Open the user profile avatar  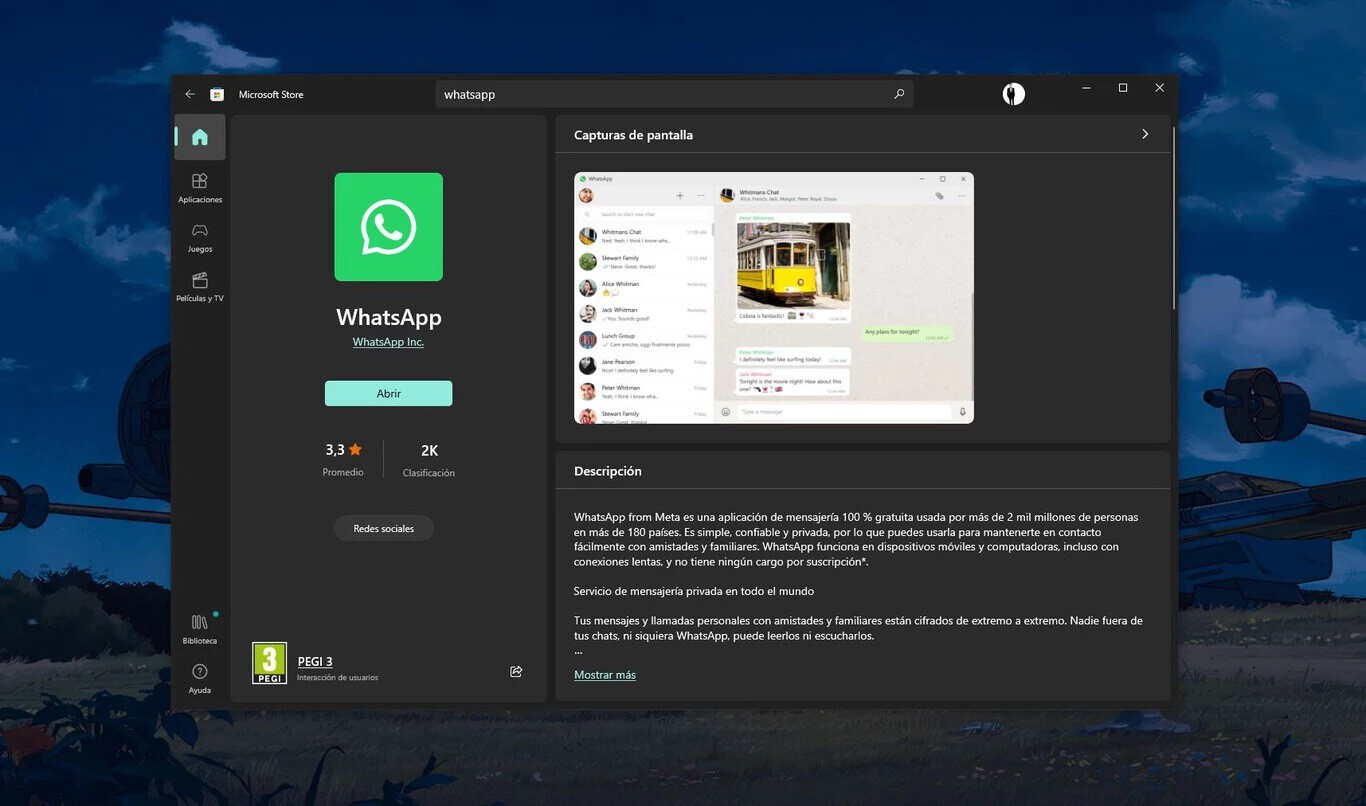tap(1013, 93)
